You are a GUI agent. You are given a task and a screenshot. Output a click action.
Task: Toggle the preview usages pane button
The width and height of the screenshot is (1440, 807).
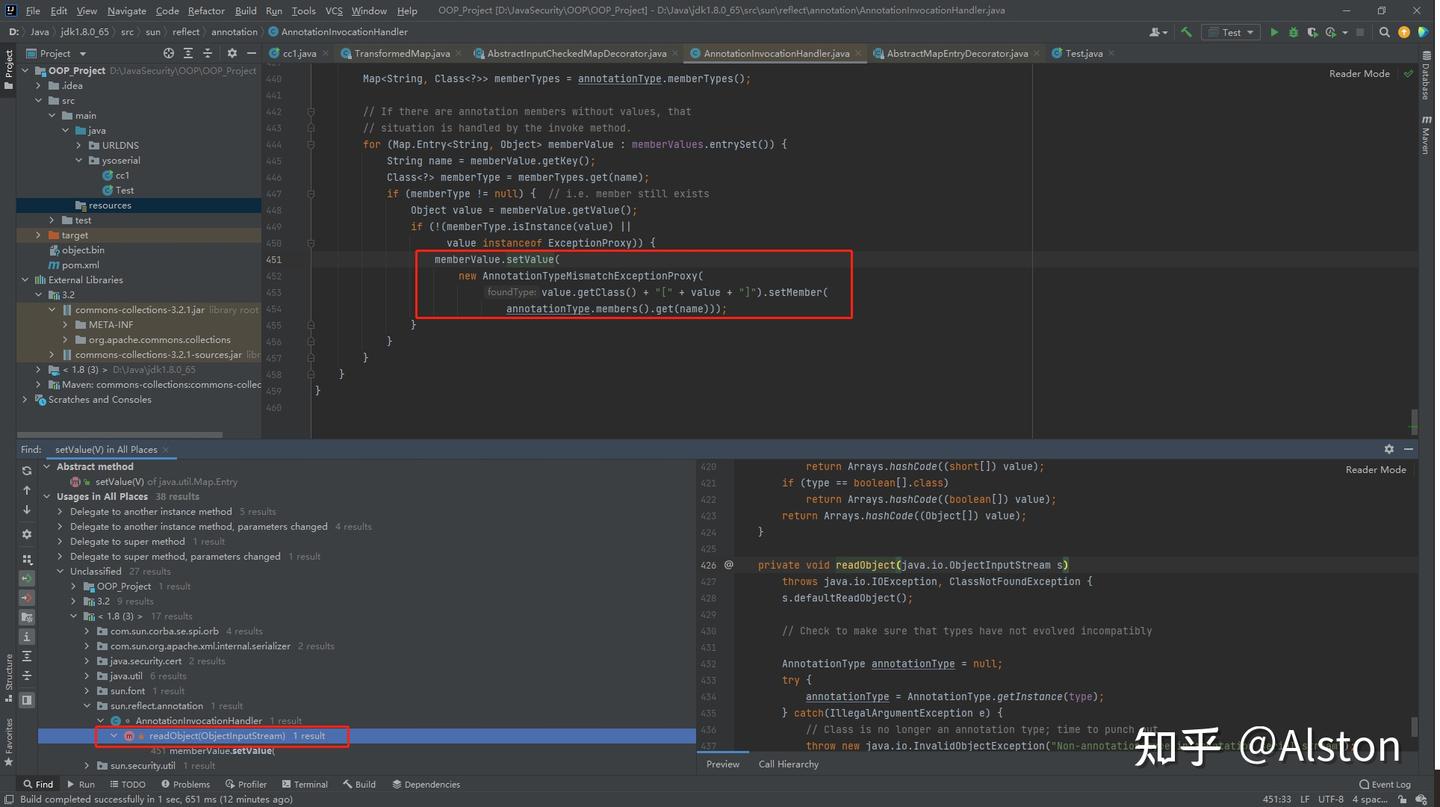(x=27, y=700)
